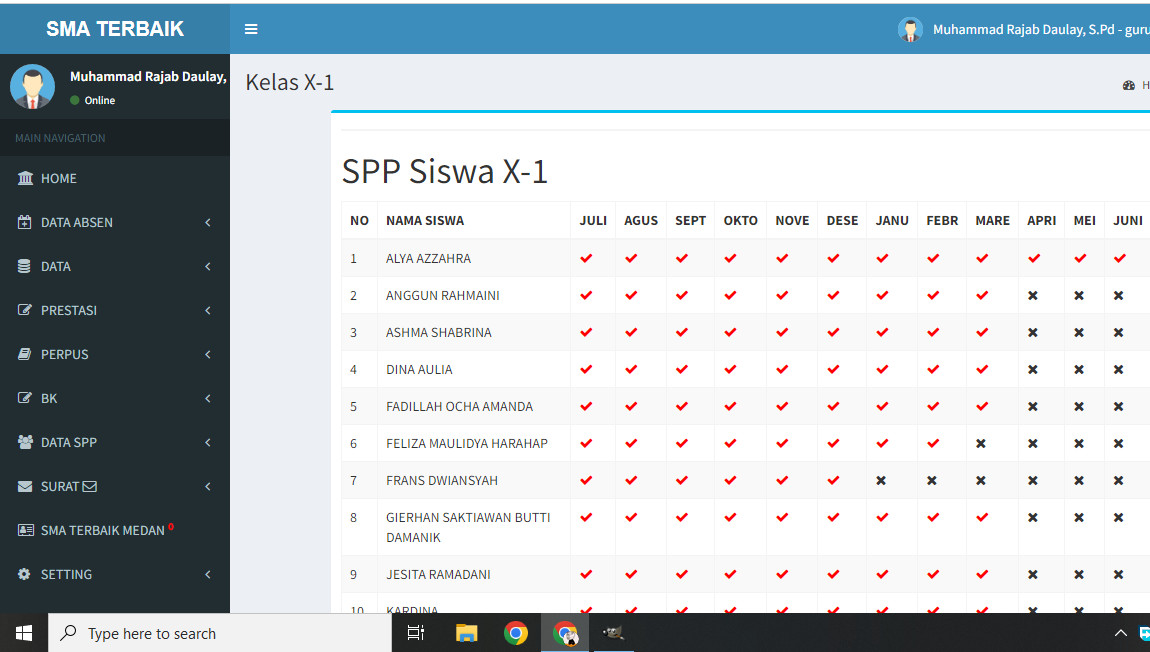
Task: Click the DATA ABSEN calendar icon
Action: pyautogui.click(x=26, y=222)
